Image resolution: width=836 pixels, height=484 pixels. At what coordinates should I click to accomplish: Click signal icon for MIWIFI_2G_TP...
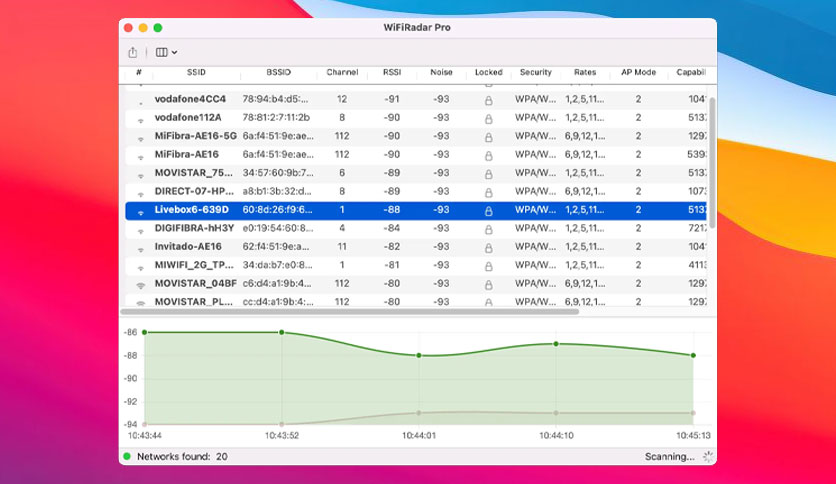pyautogui.click(x=141, y=267)
